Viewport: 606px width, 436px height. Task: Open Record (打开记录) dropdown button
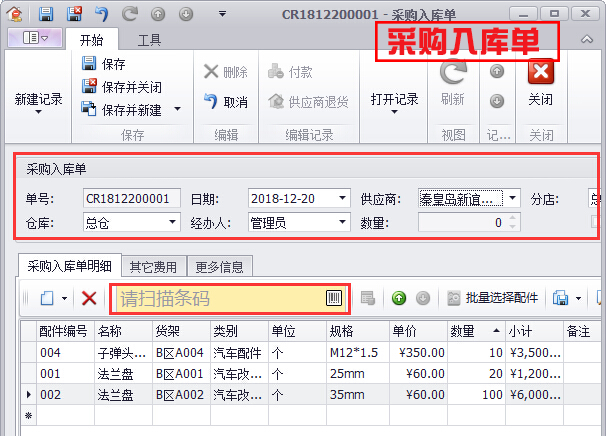click(394, 100)
